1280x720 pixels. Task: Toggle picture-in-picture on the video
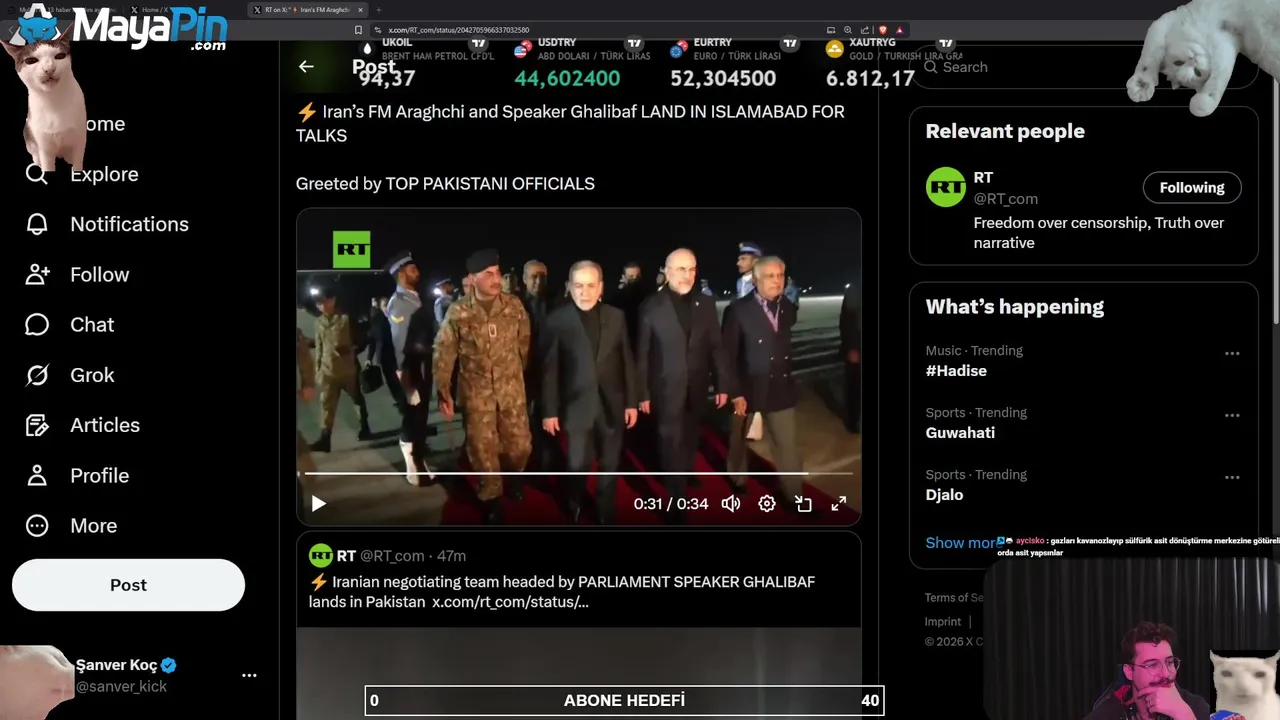[x=803, y=503]
